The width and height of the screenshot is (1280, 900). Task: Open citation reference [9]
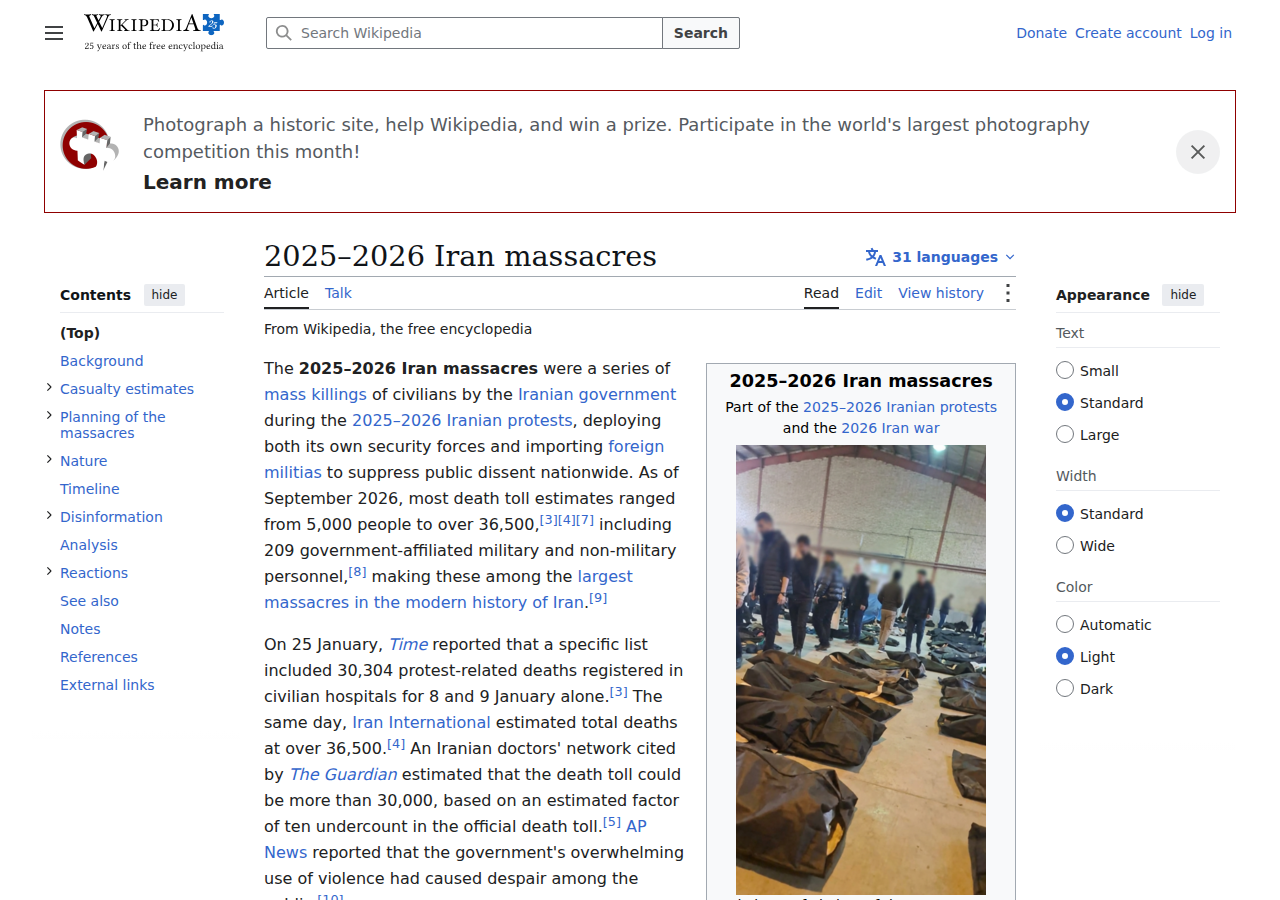coord(598,598)
